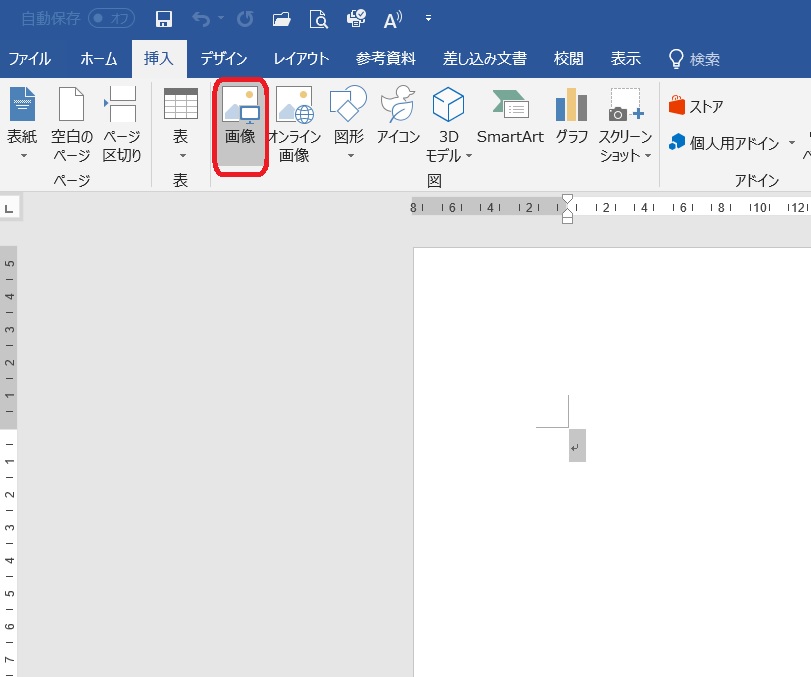Switch to the 校閲 tab
This screenshot has width=811, height=677.
pos(568,59)
